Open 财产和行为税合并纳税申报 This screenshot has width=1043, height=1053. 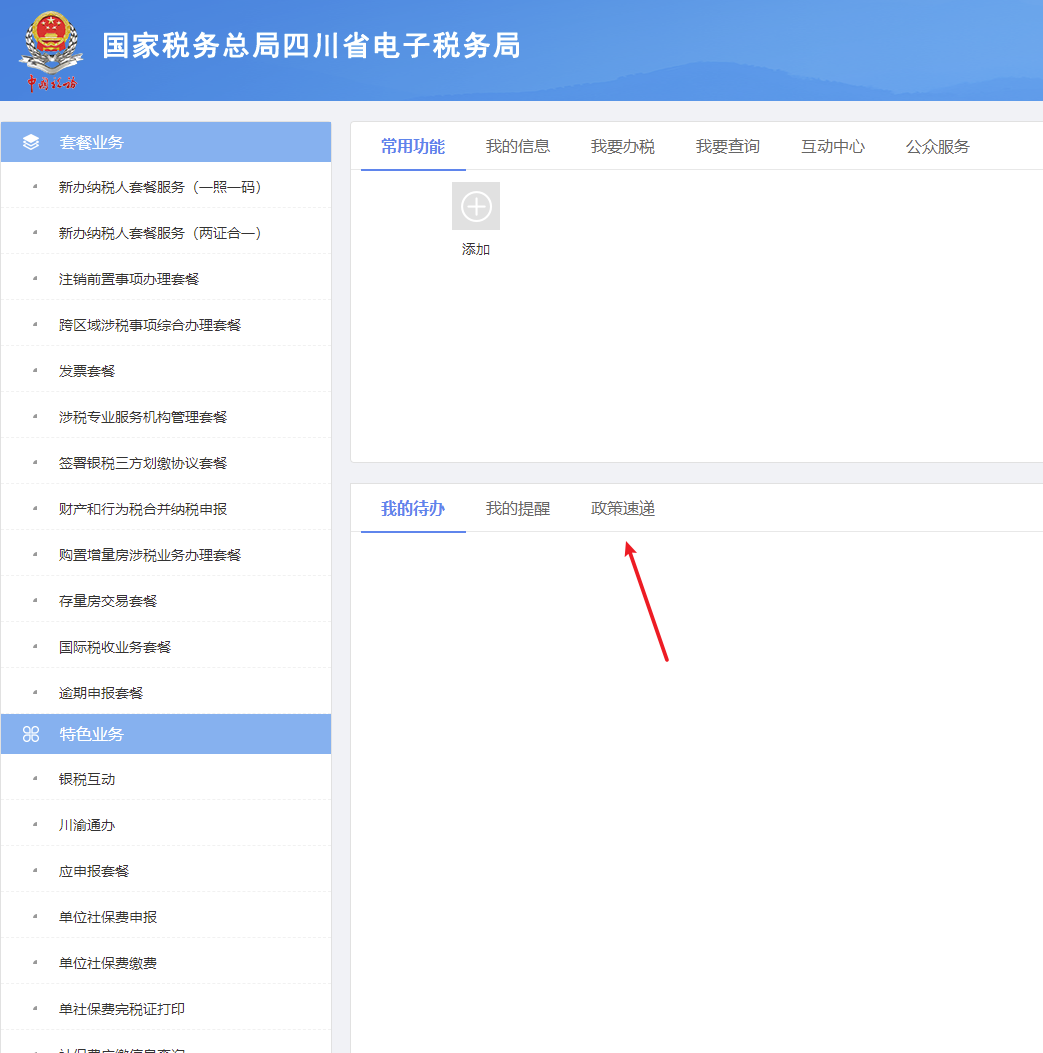[166, 509]
